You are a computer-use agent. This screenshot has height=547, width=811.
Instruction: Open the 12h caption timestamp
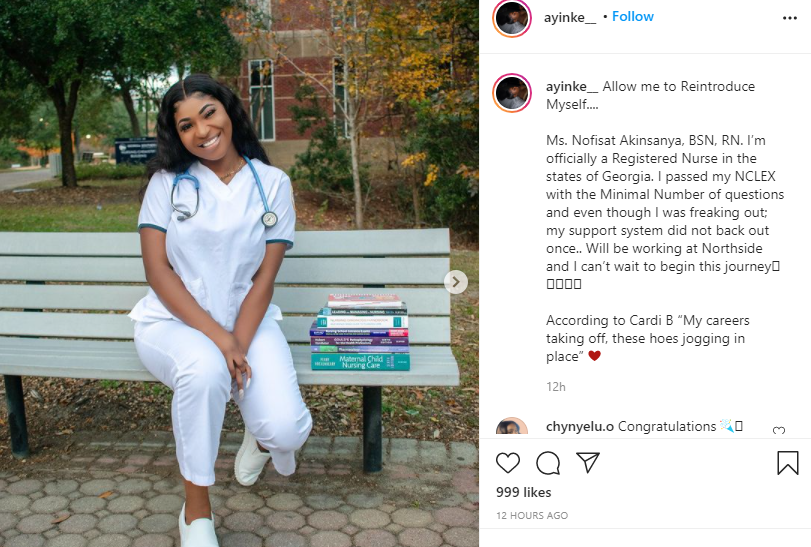555,387
